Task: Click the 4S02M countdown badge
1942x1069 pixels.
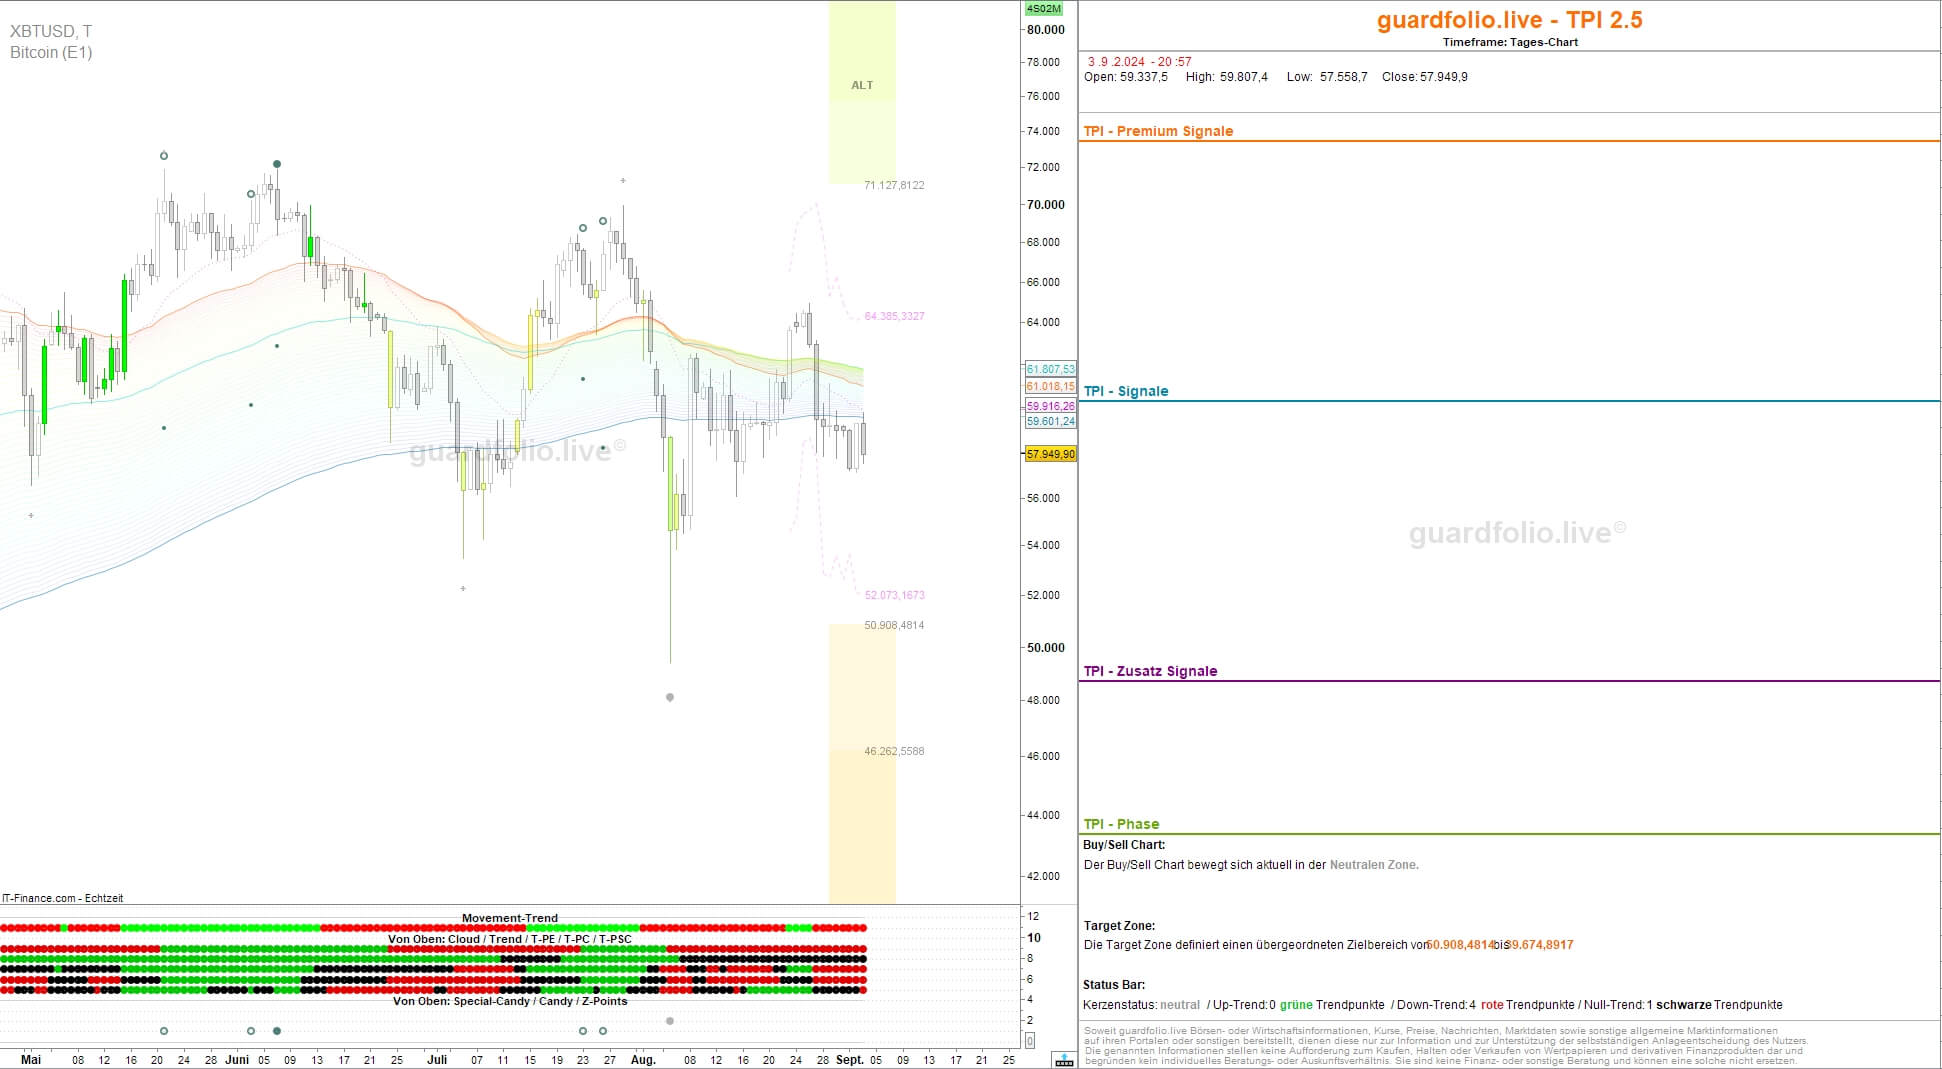Action: [x=1044, y=9]
